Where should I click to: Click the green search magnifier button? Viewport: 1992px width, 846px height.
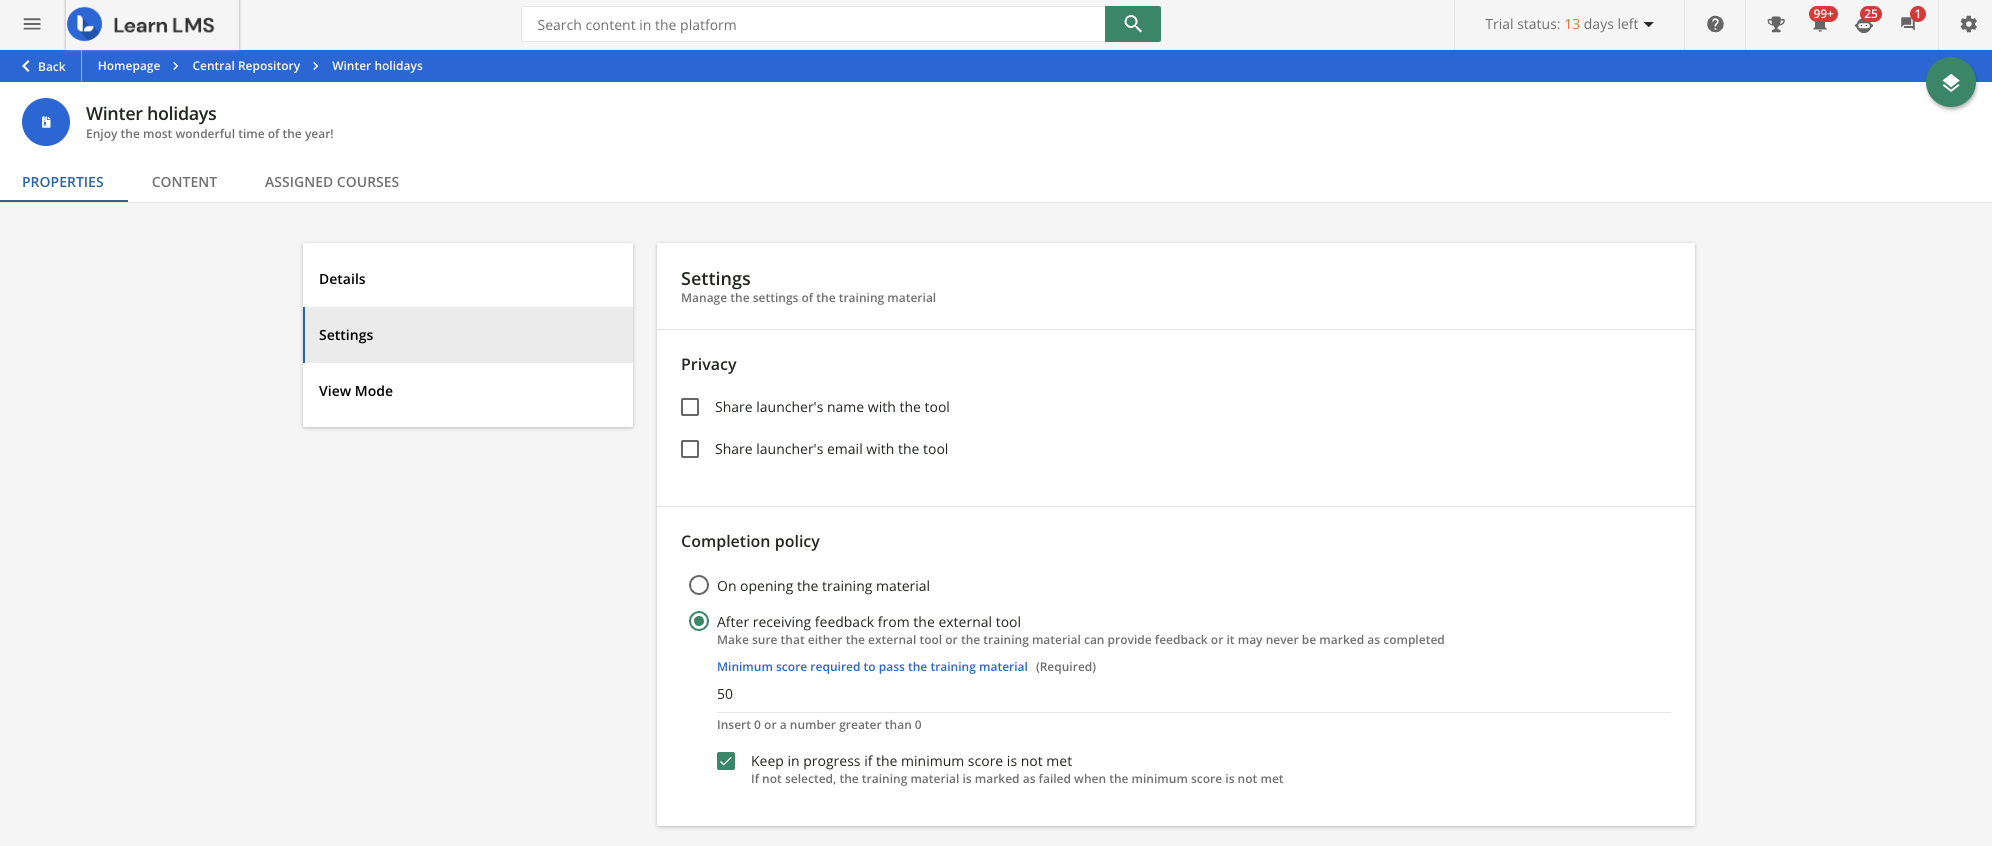coord(1132,24)
